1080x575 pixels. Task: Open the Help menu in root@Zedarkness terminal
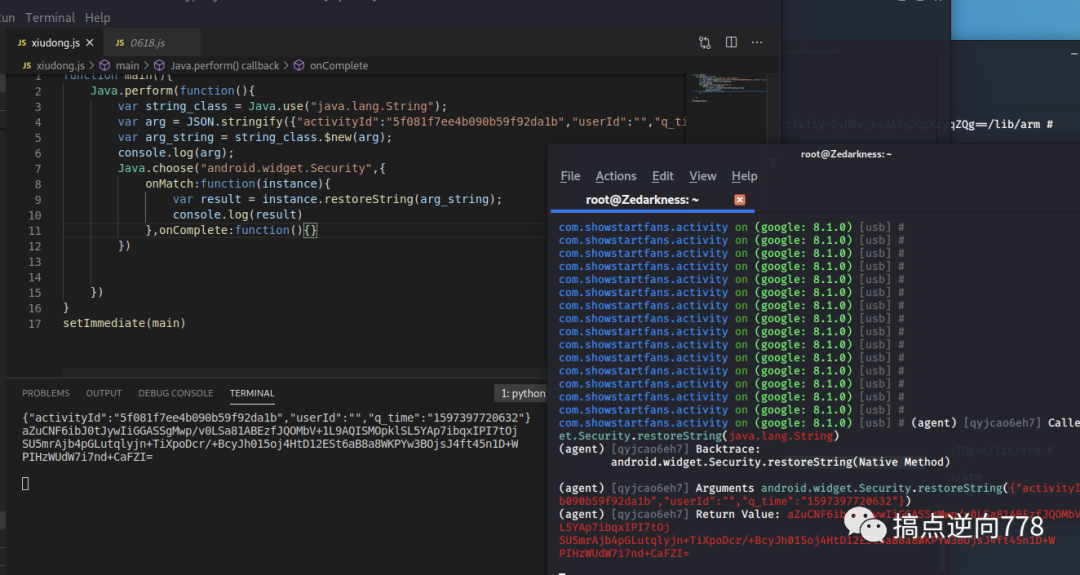744,176
